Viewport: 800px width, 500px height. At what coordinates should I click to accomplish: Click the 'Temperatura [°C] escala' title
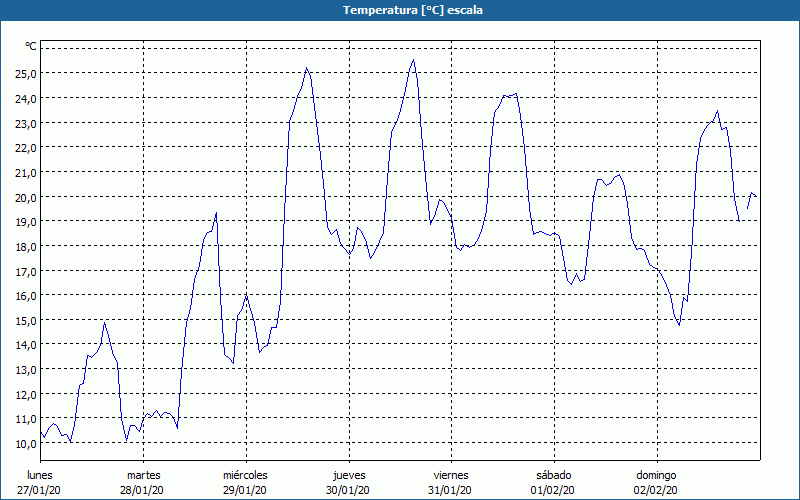[x=413, y=10]
